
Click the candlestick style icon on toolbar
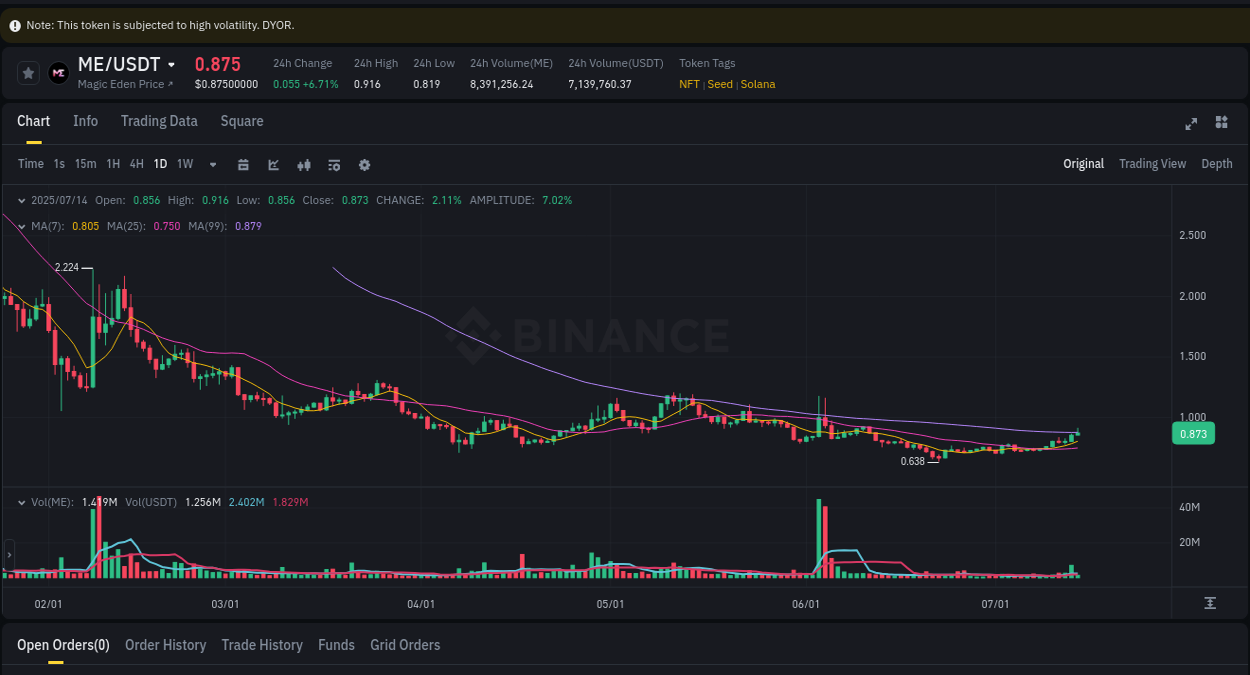point(304,164)
